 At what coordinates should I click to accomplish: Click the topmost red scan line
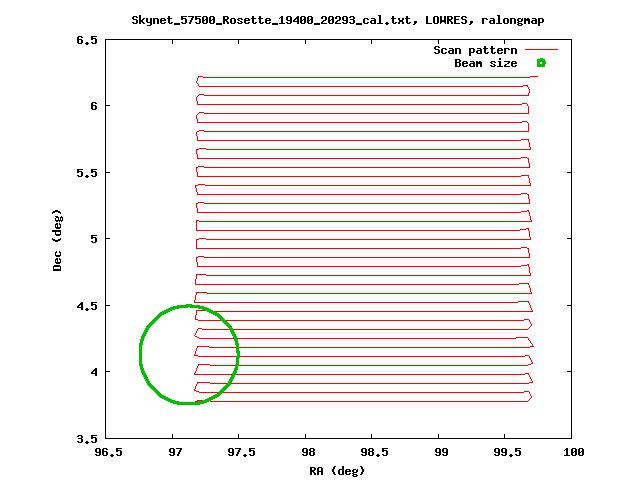coord(367,77)
